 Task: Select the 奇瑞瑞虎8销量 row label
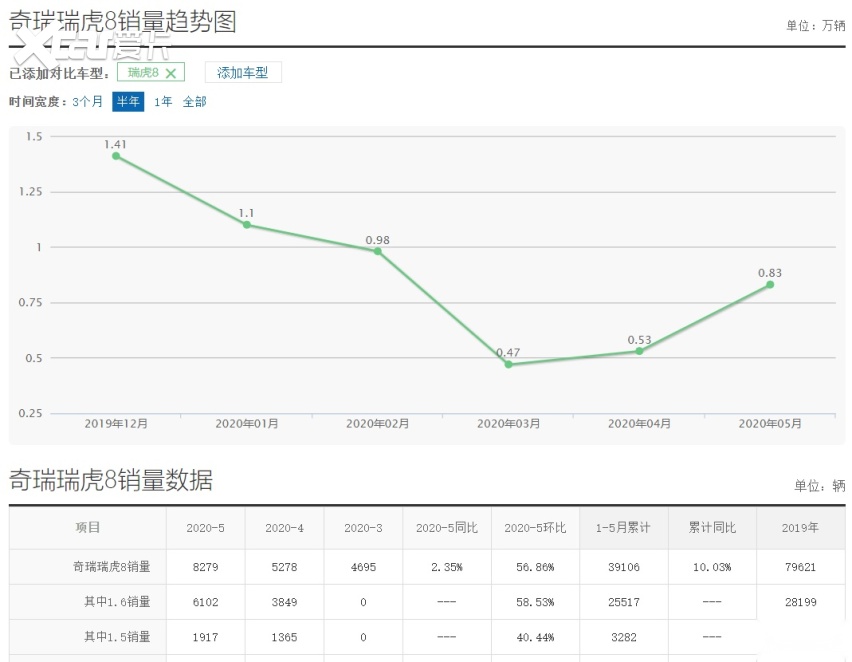112,567
